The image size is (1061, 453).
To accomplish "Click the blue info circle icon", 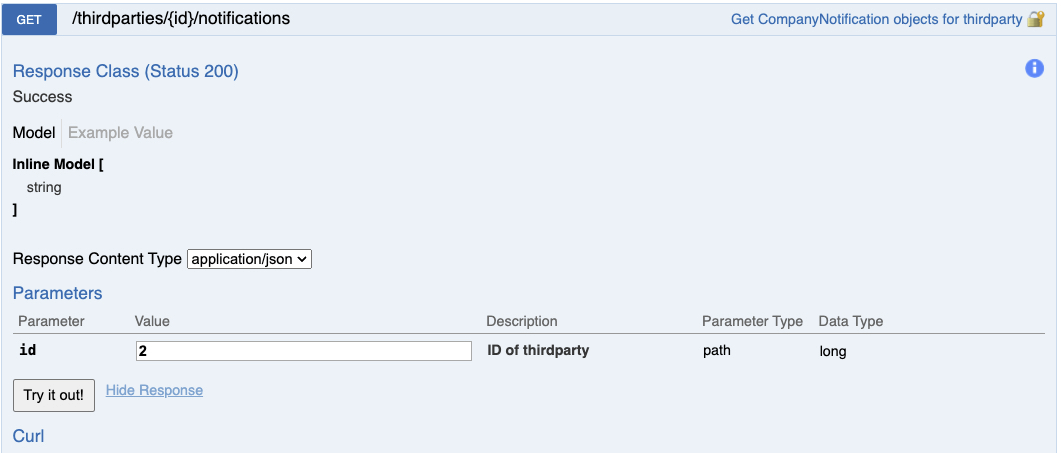I will 1034,68.
